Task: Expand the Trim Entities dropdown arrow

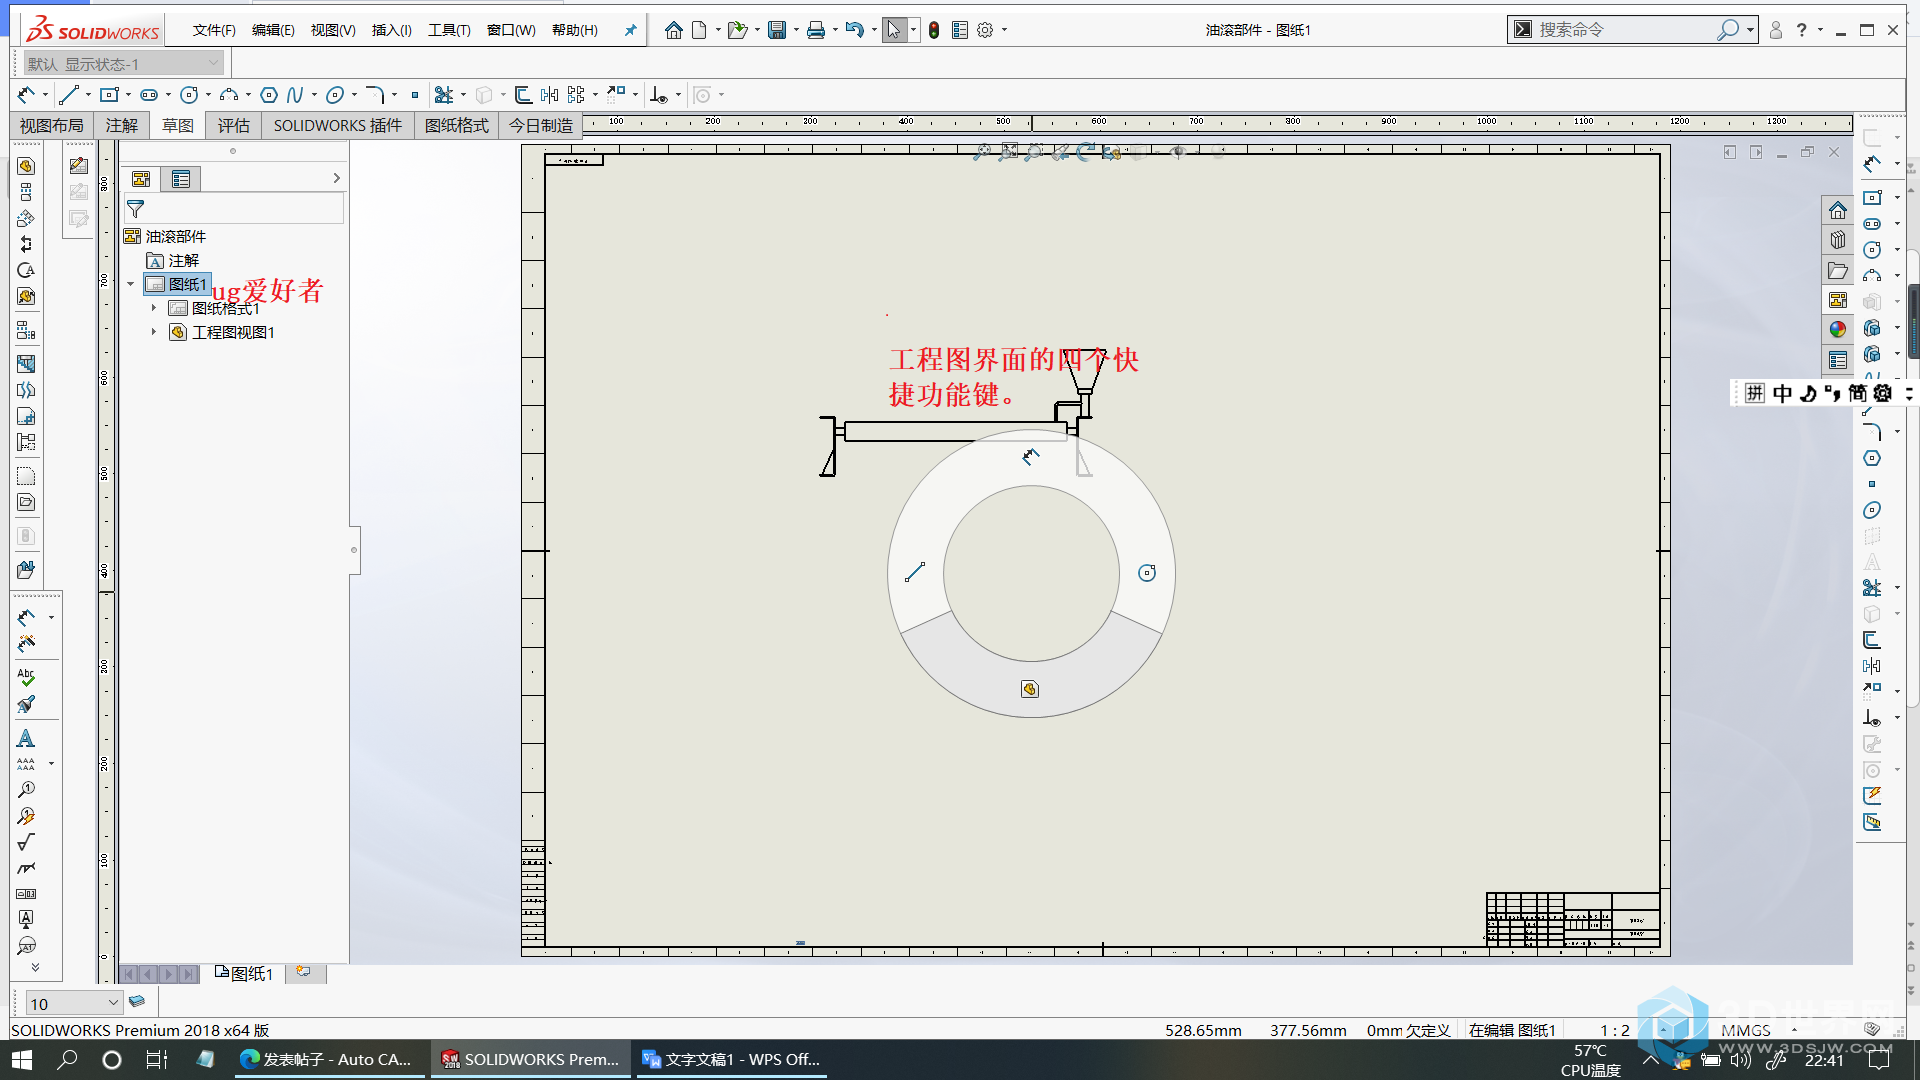Action: pos(463,95)
